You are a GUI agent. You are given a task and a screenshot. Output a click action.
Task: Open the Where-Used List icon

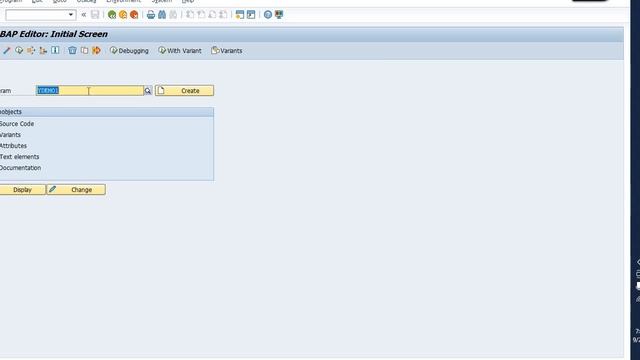[31, 50]
